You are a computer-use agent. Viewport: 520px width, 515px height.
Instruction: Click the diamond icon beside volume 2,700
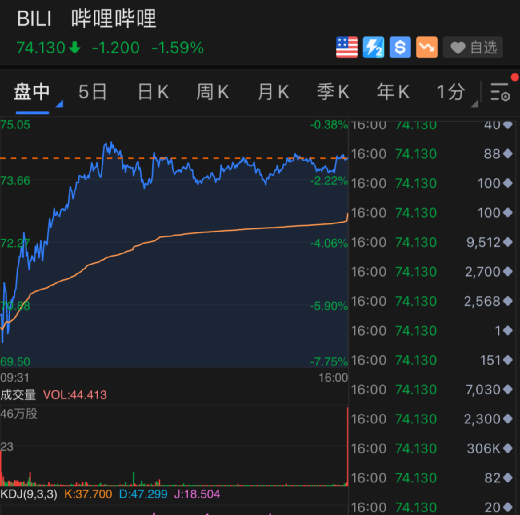[508, 272]
